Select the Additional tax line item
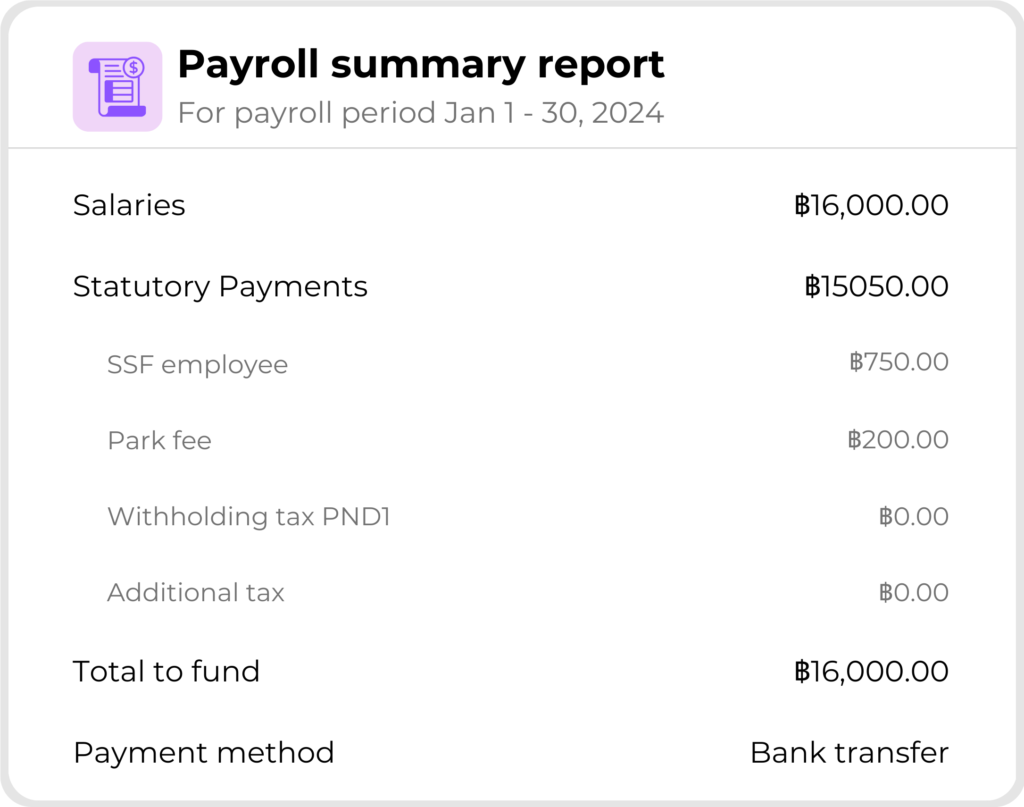Screen dimensions: 1024x807 click(195, 593)
